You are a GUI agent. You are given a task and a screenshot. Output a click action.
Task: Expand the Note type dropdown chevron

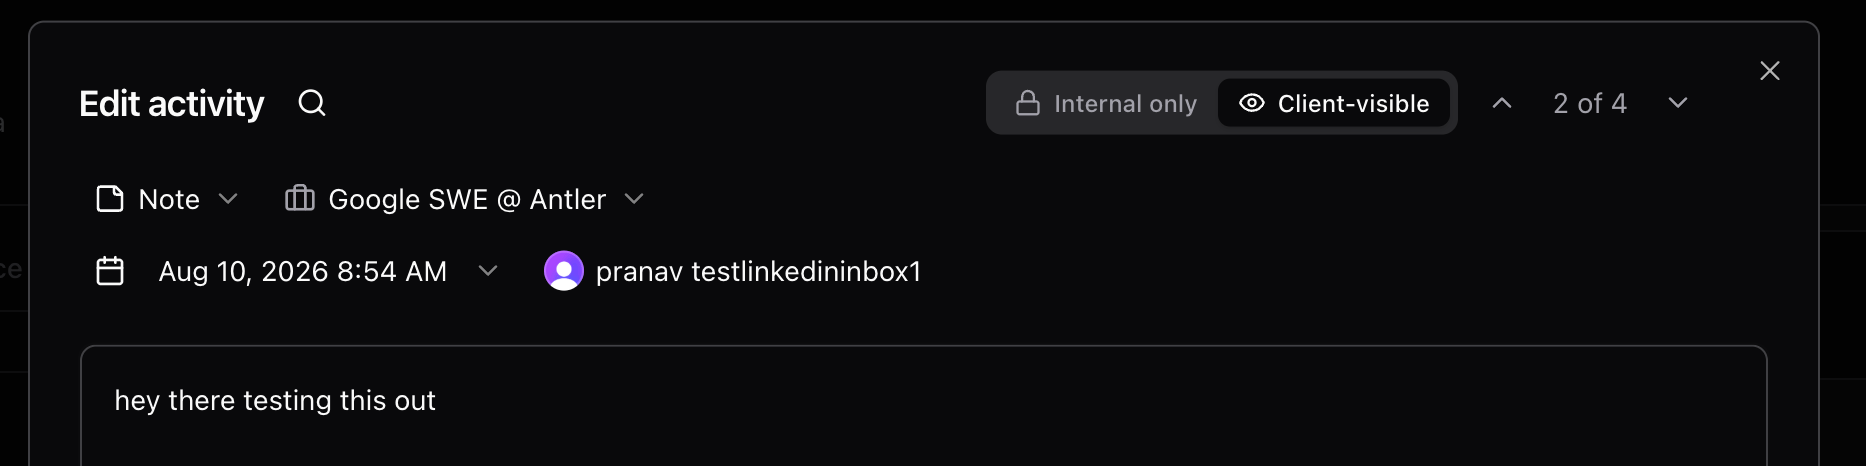228,199
